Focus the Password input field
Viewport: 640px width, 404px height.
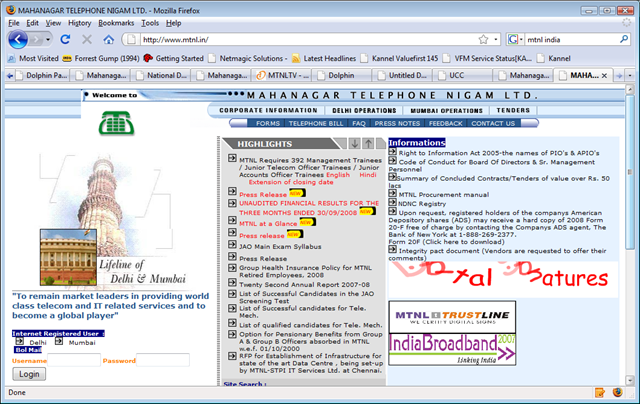163,360
